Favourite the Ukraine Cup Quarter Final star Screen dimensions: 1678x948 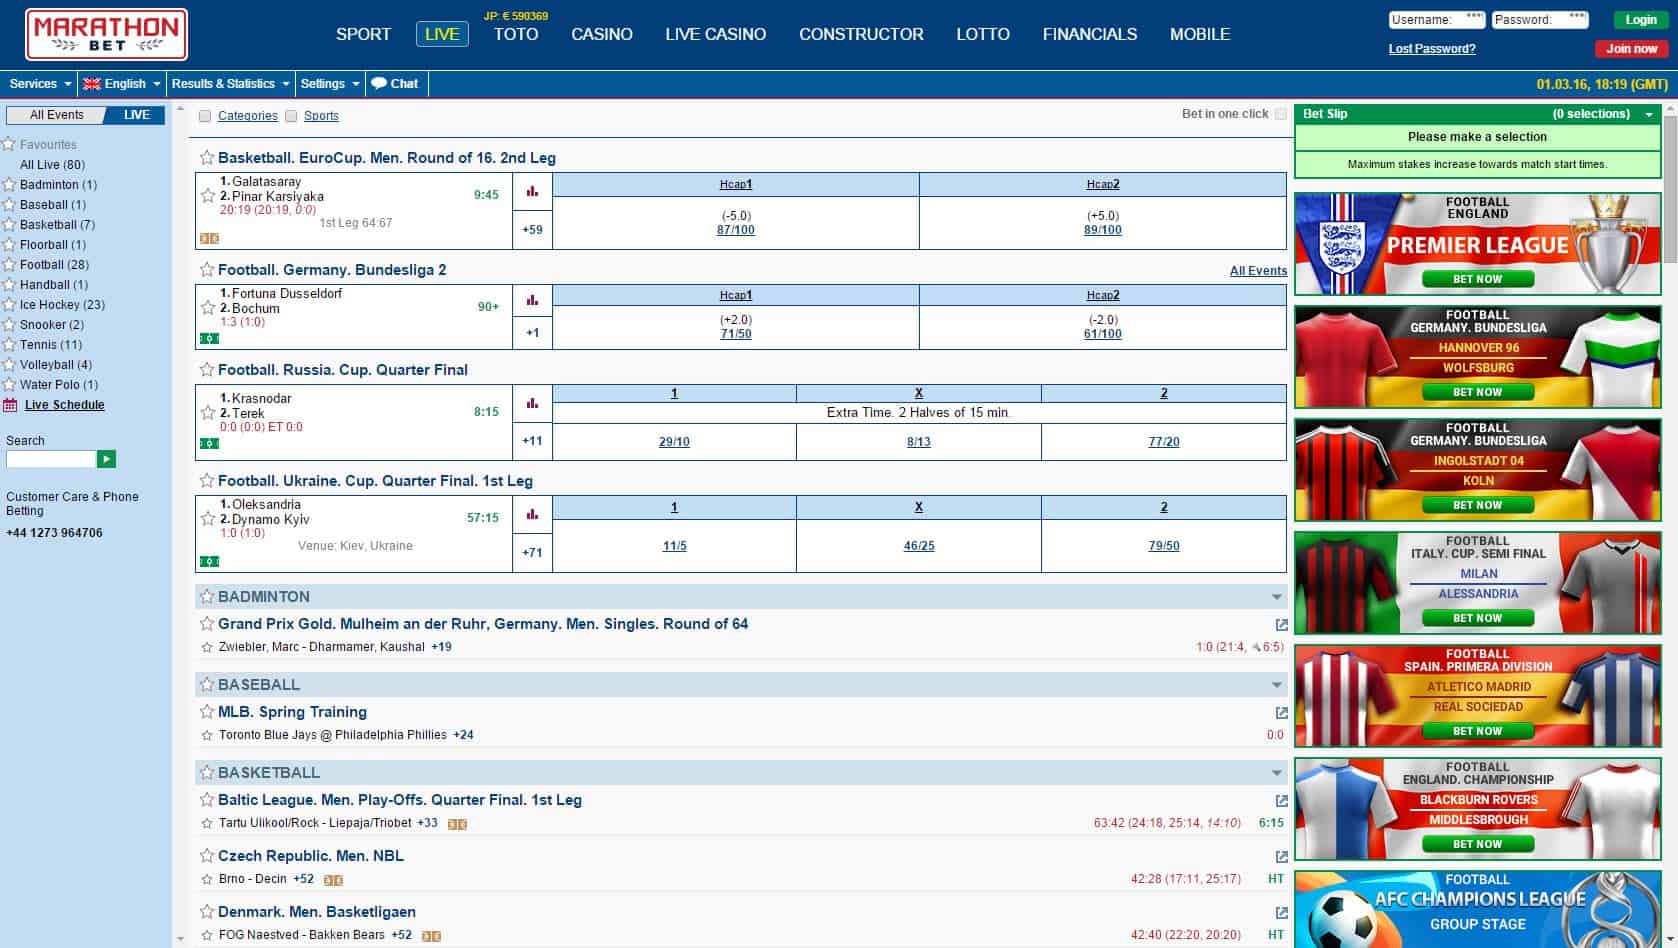coord(207,480)
